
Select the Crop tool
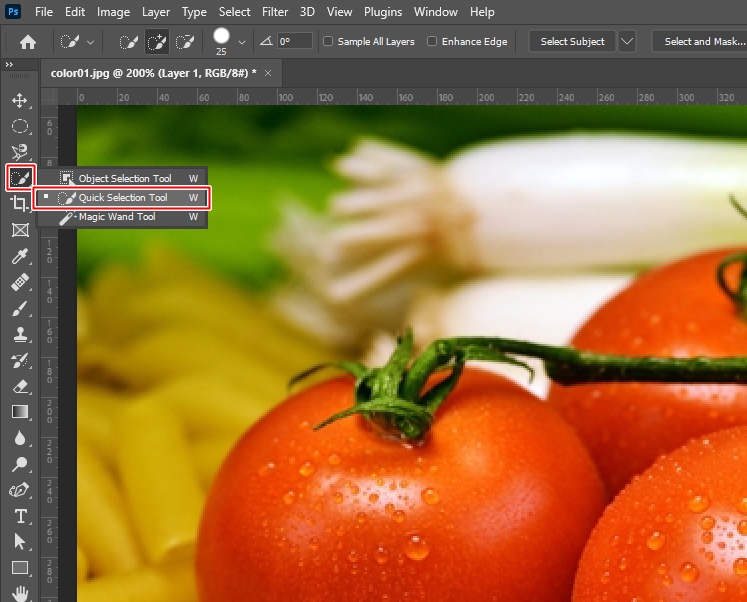tap(20, 204)
